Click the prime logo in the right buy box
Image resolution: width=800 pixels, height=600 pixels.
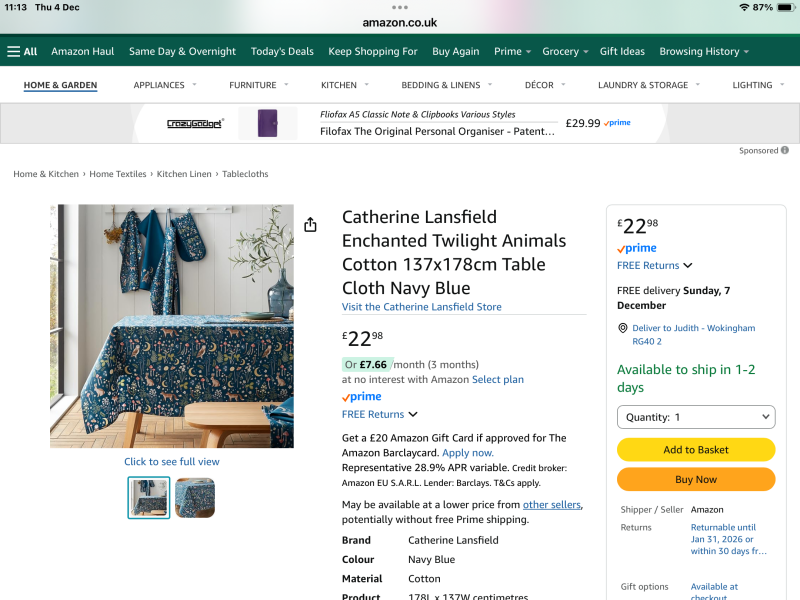[x=637, y=248]
